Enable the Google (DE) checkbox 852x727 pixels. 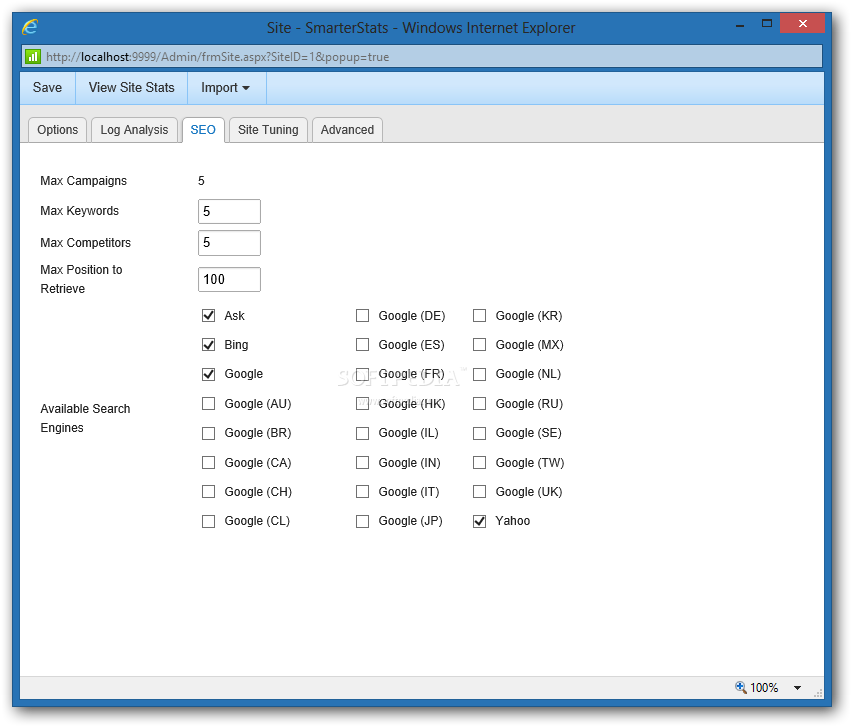click(x=362, y=316)
